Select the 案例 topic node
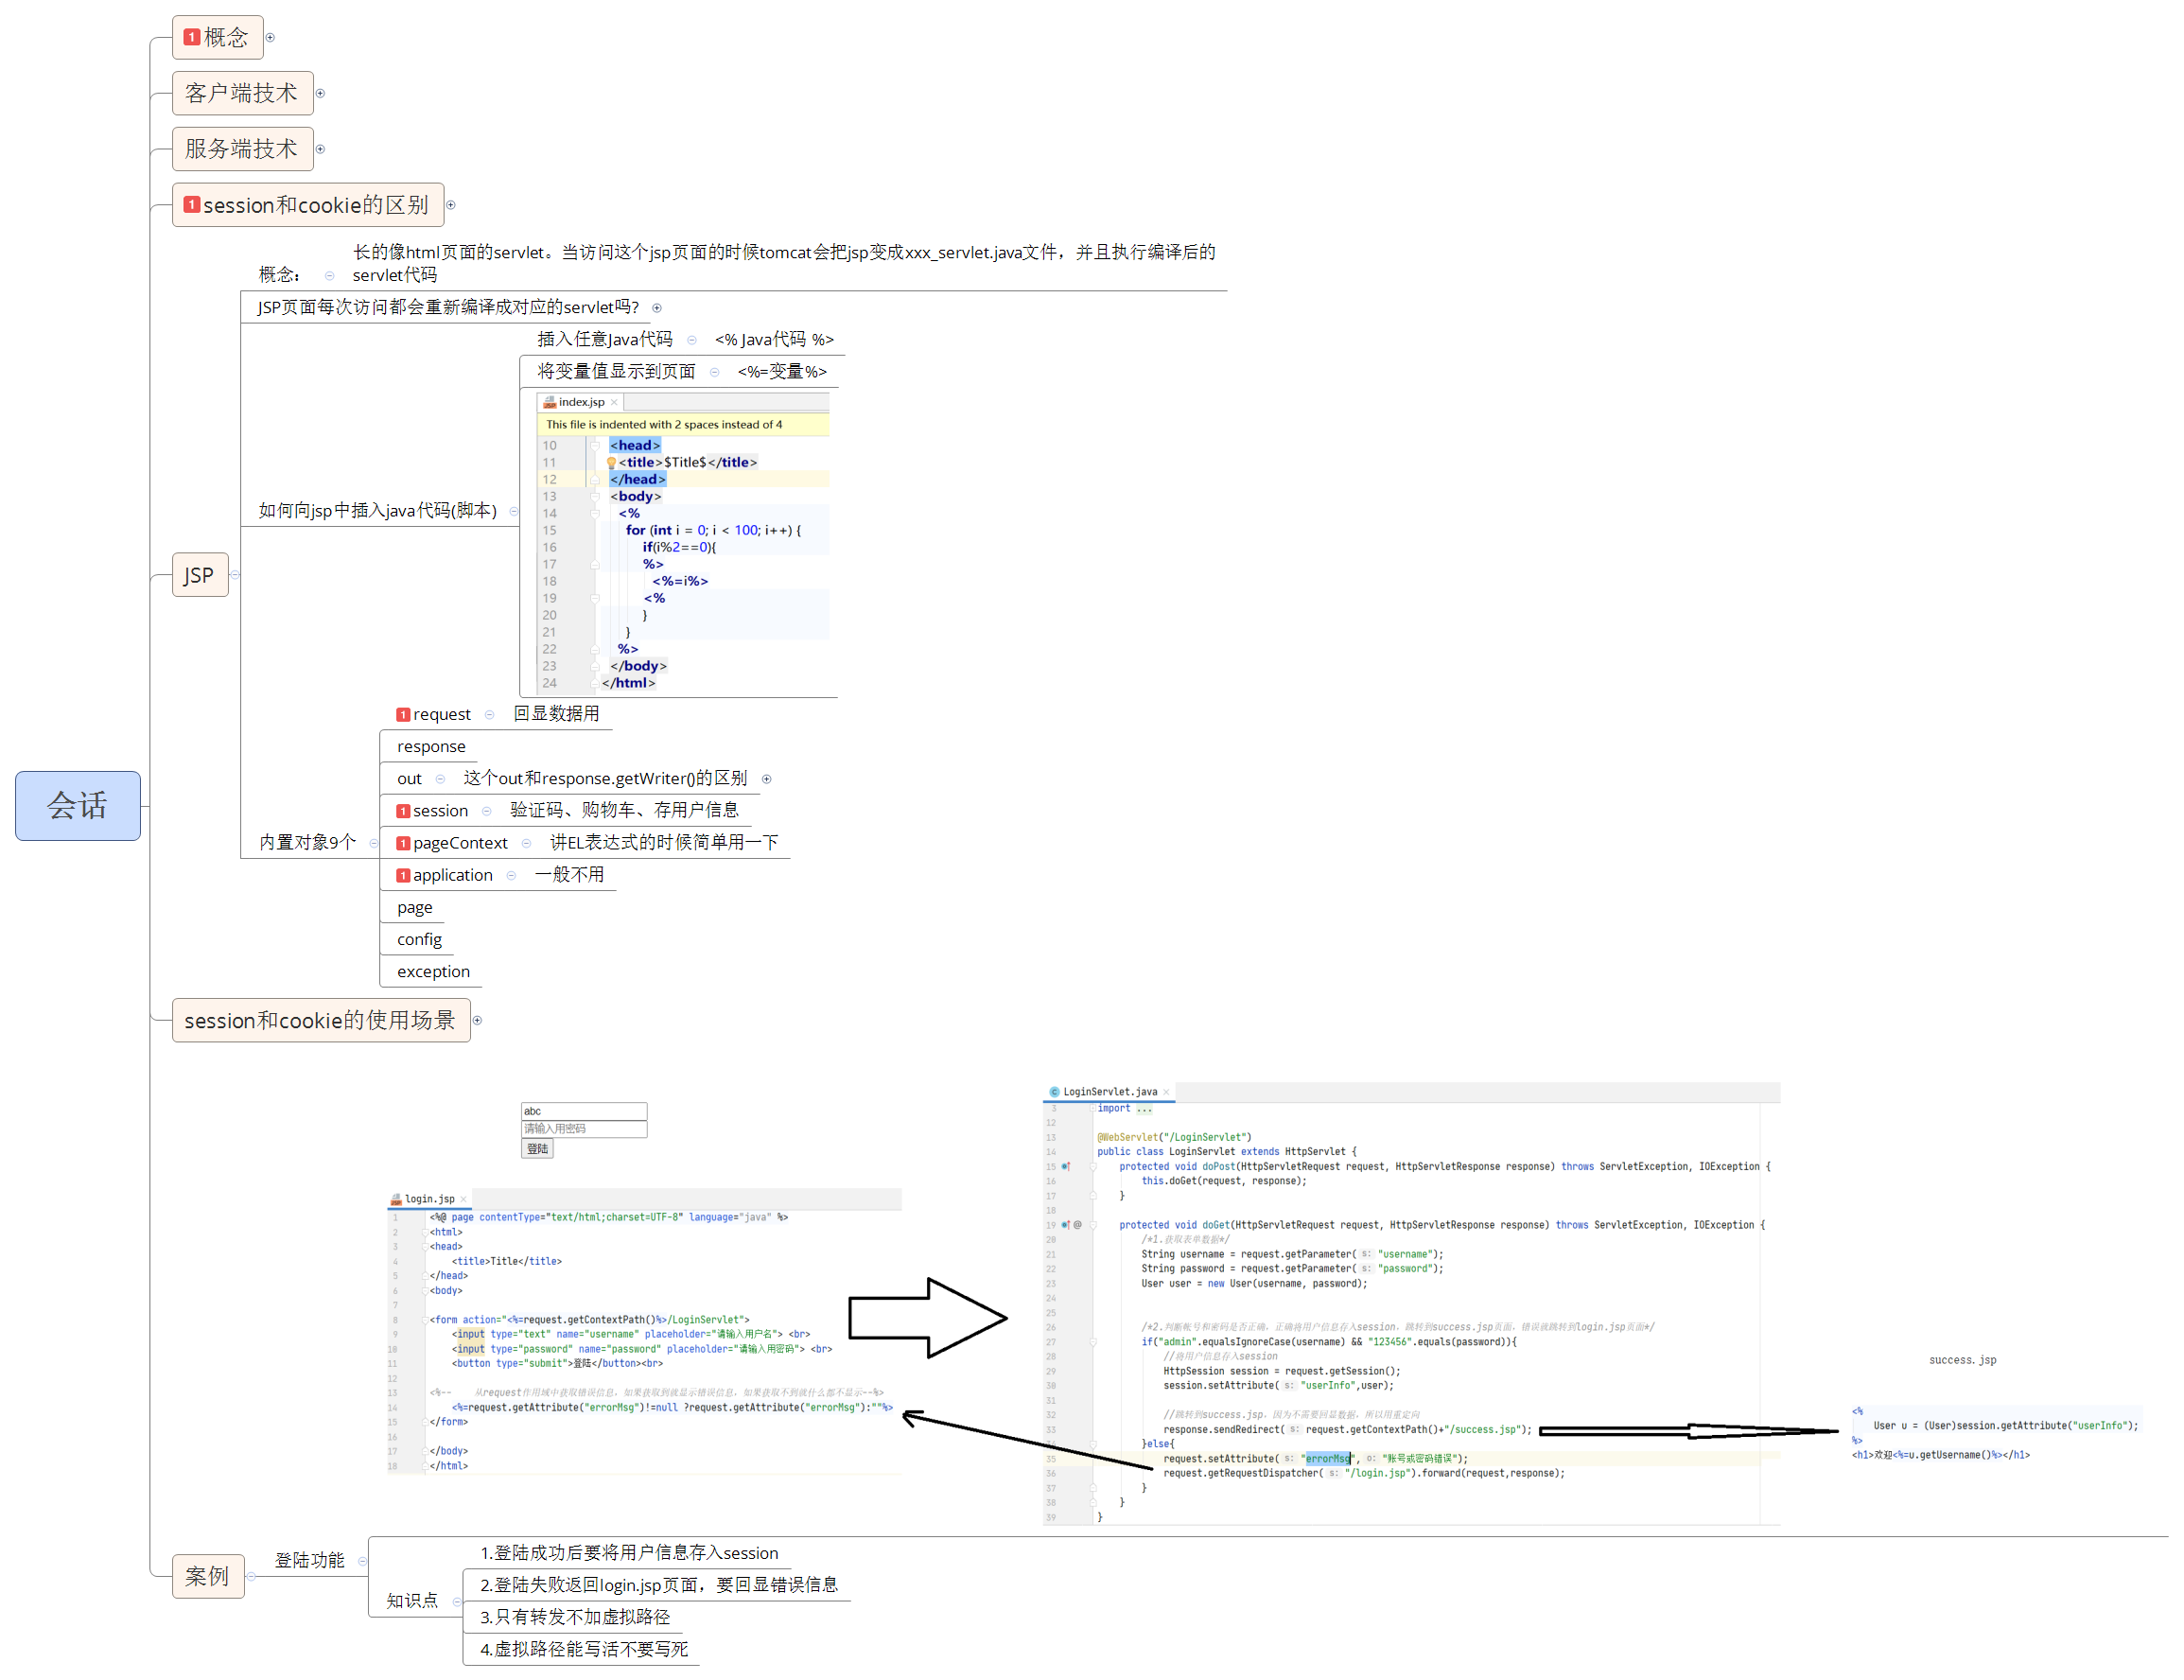This screenshot has height=1680, width=2184. click(207, 1575)
